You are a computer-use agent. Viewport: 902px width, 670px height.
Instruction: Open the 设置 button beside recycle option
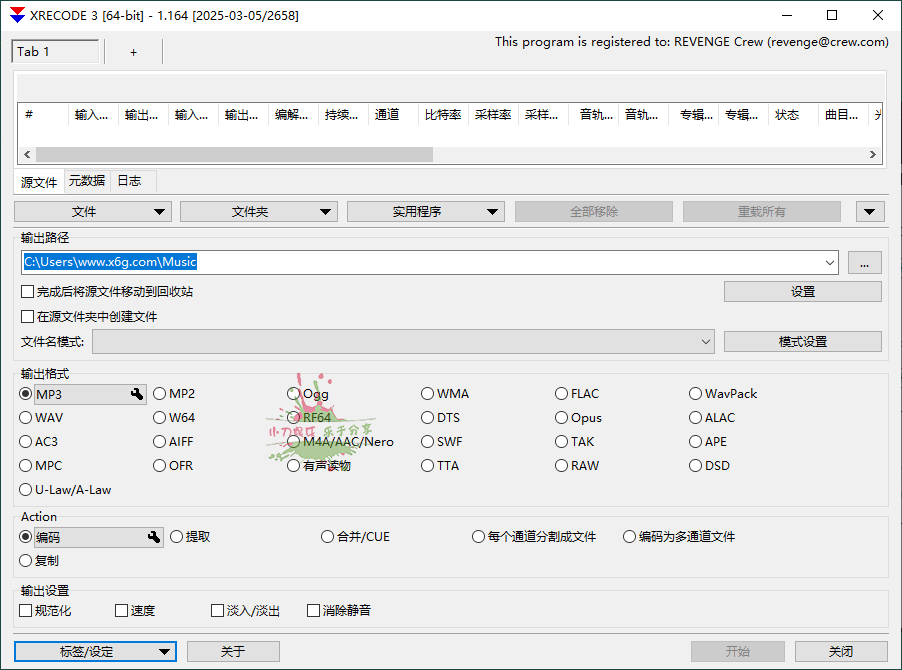(801, 291)
